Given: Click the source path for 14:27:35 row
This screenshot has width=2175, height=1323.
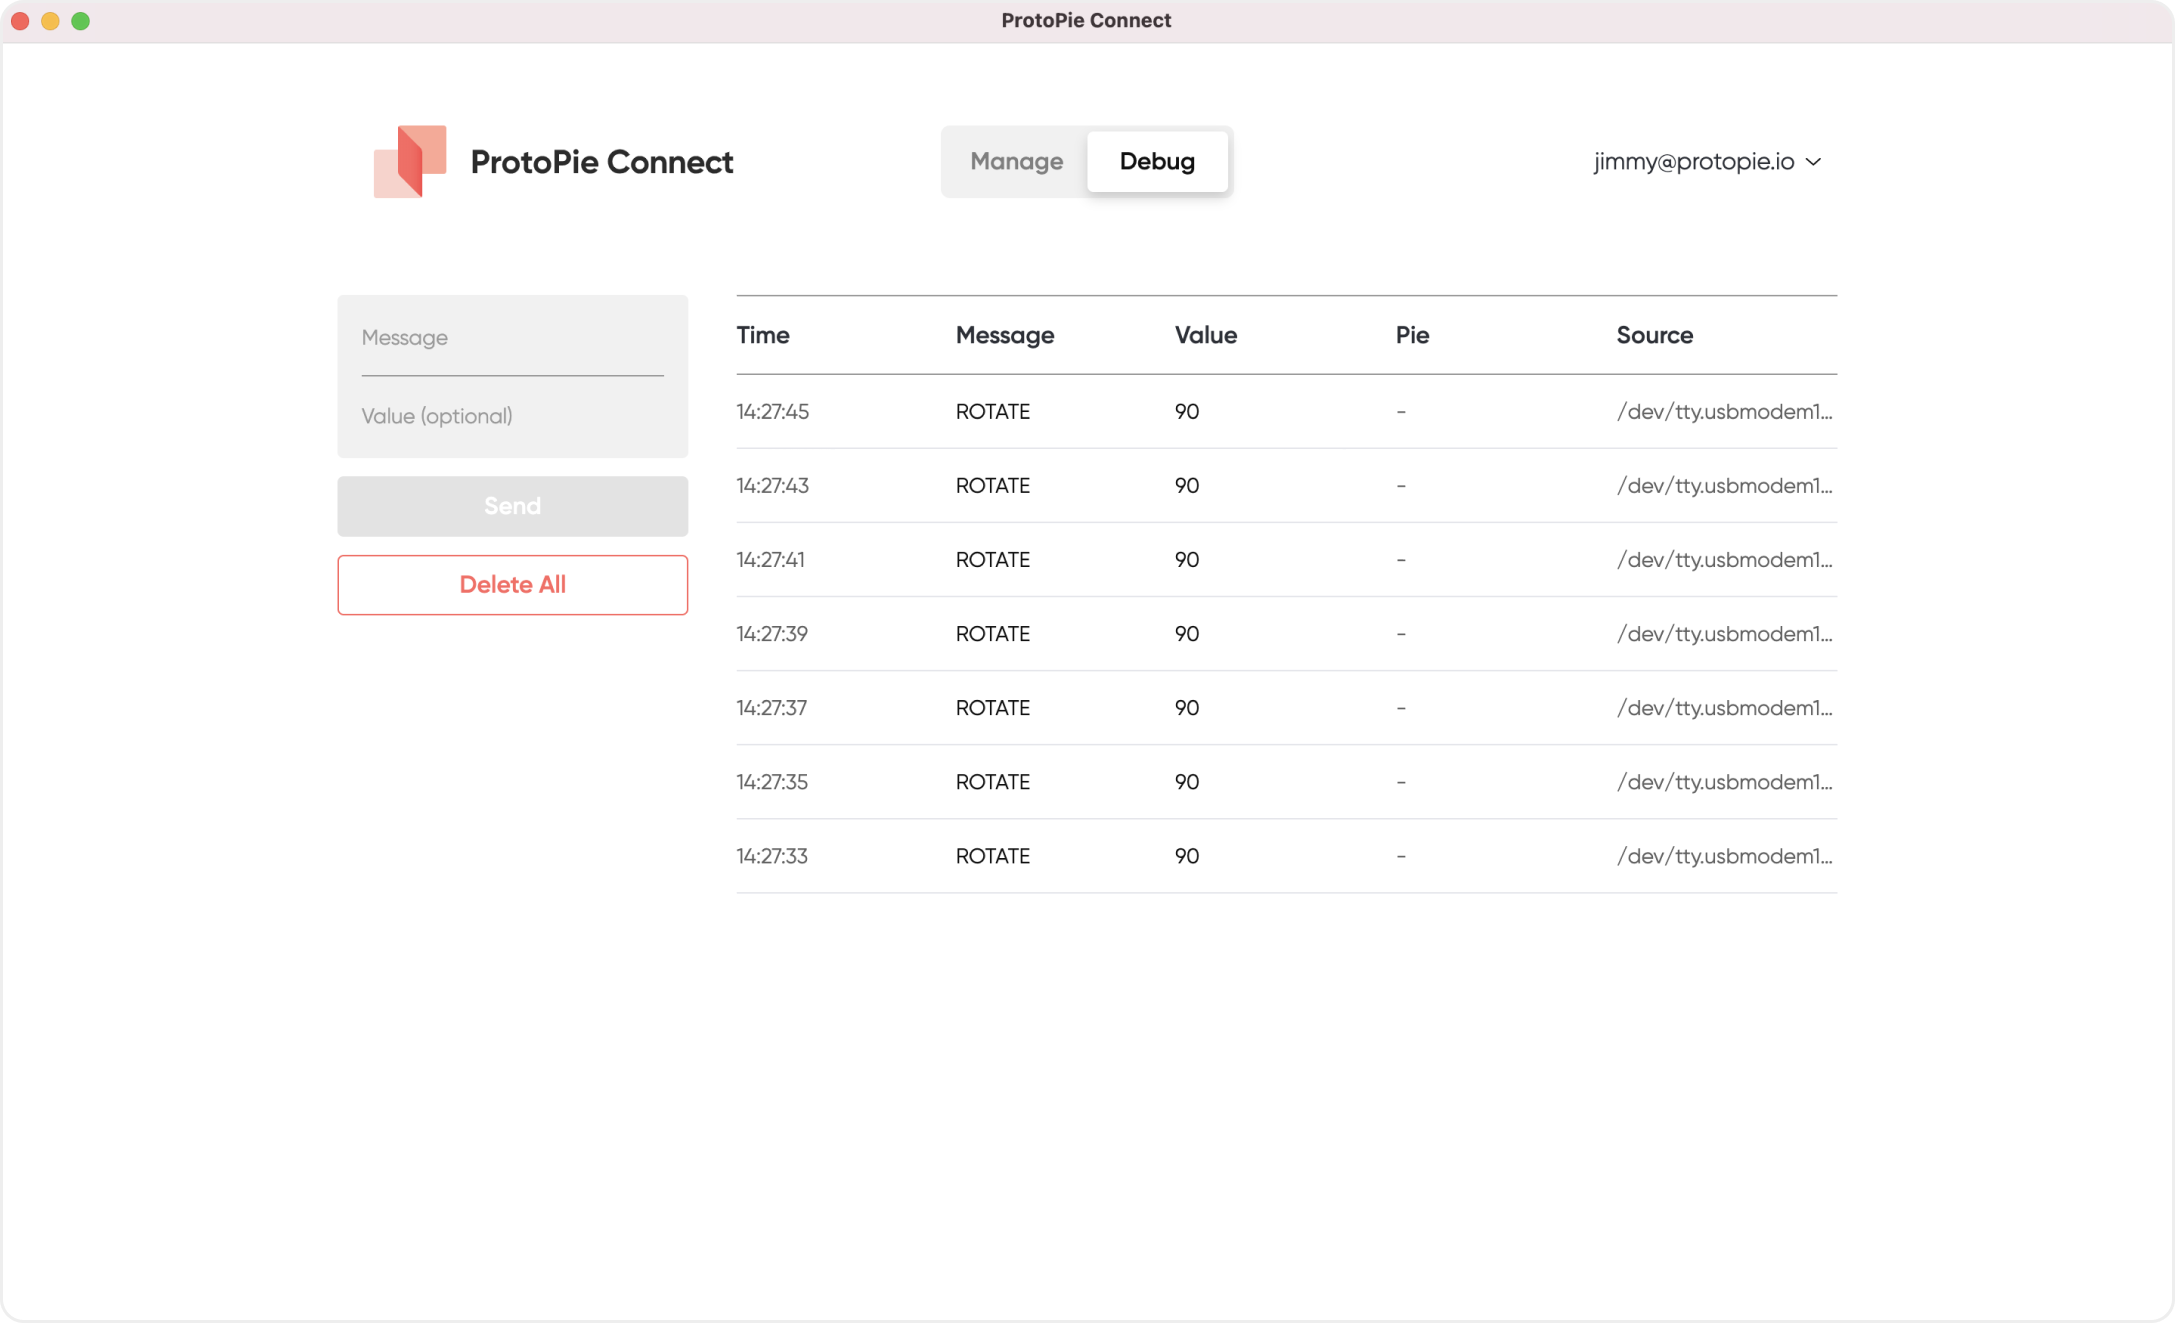Looking at the screenshot, I should tap(1723, 782).
